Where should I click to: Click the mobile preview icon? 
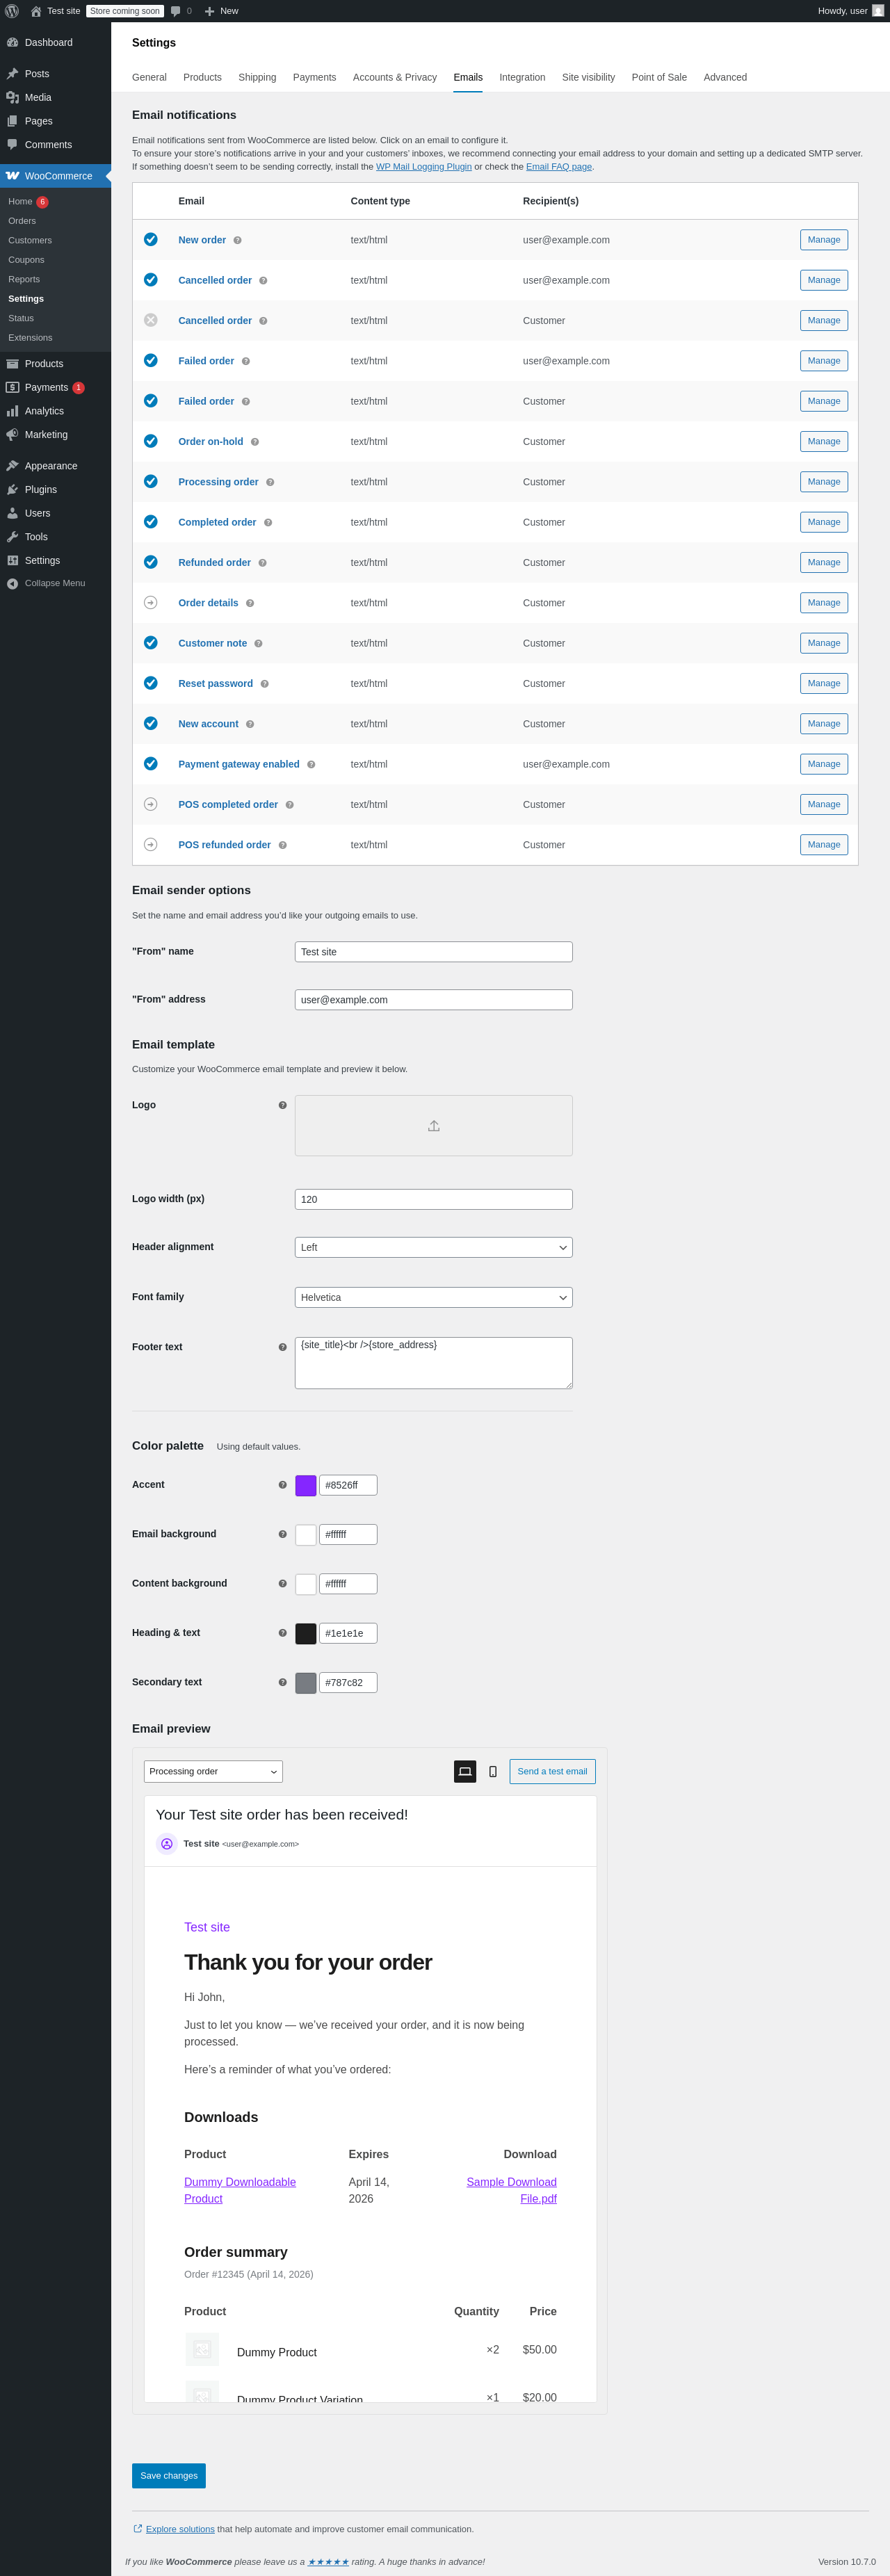[493, 1771]
